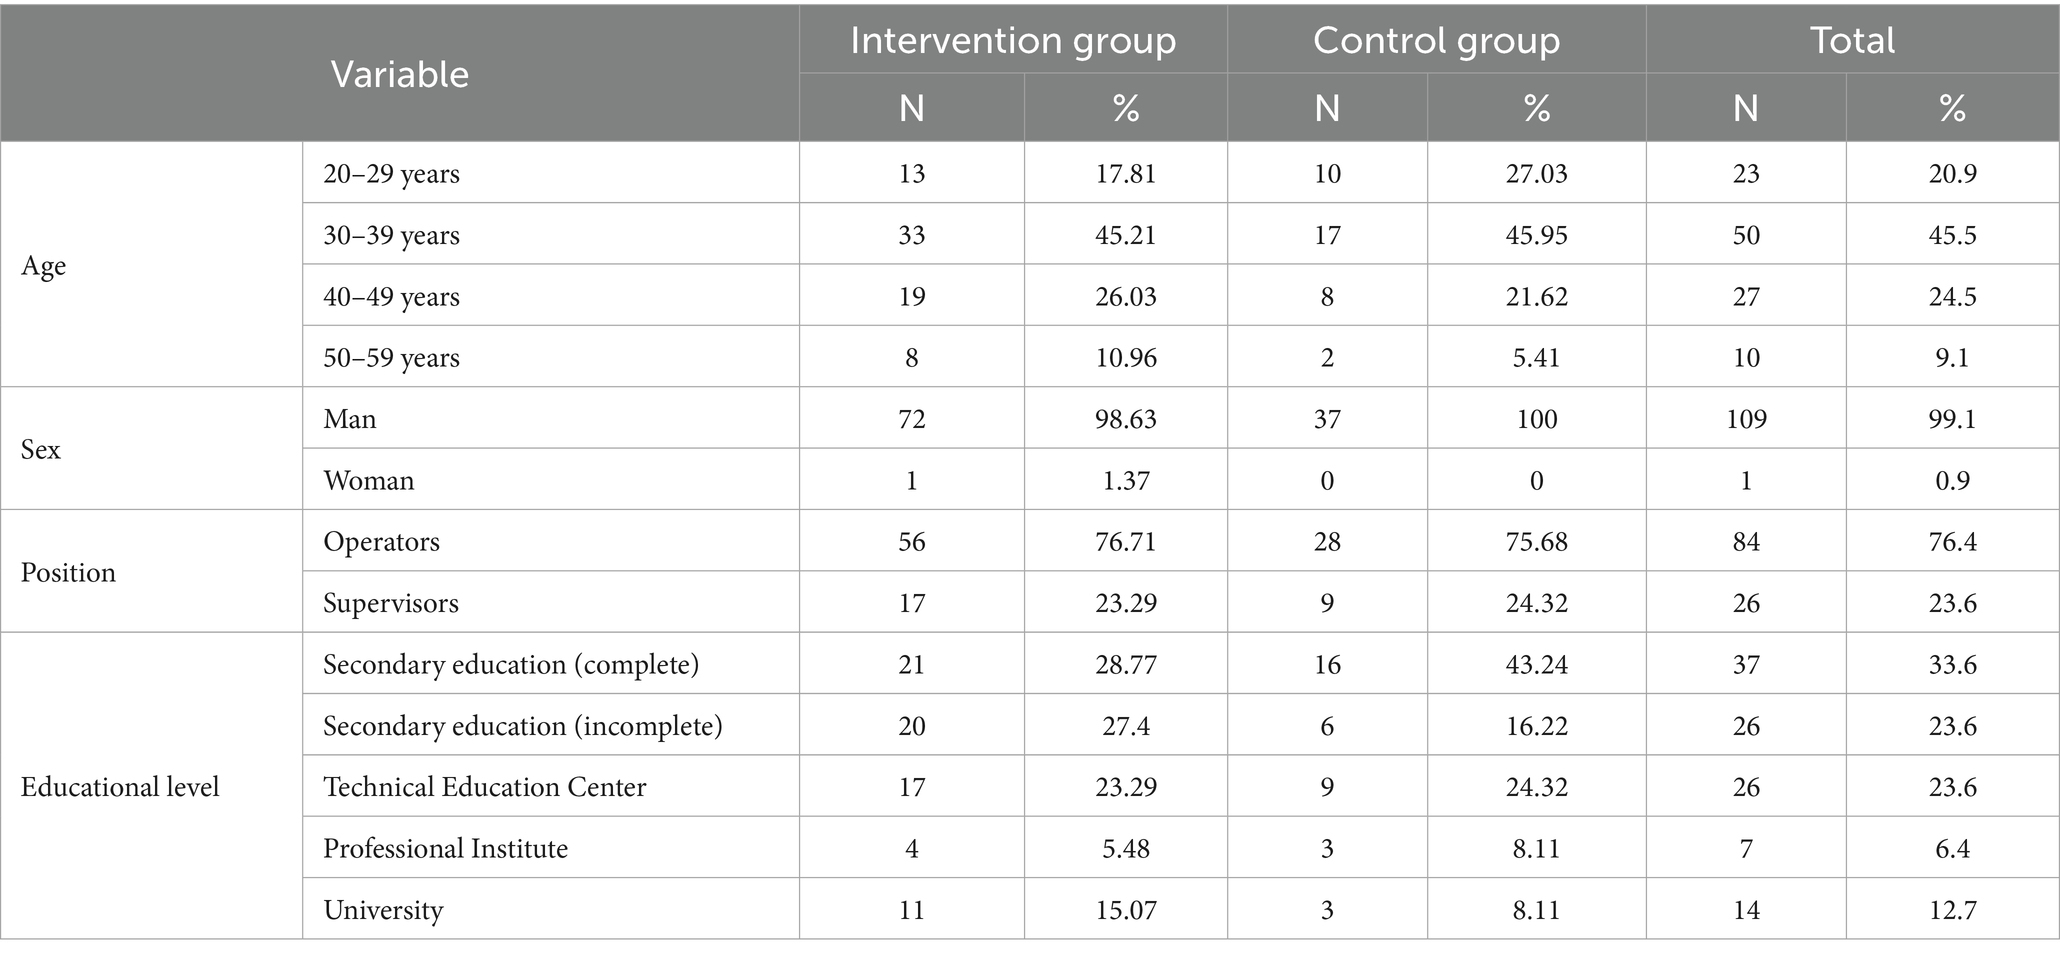Select the Technical Education Center label
The width and height of the screenshot is (2060, 957).
click(484, 787)
